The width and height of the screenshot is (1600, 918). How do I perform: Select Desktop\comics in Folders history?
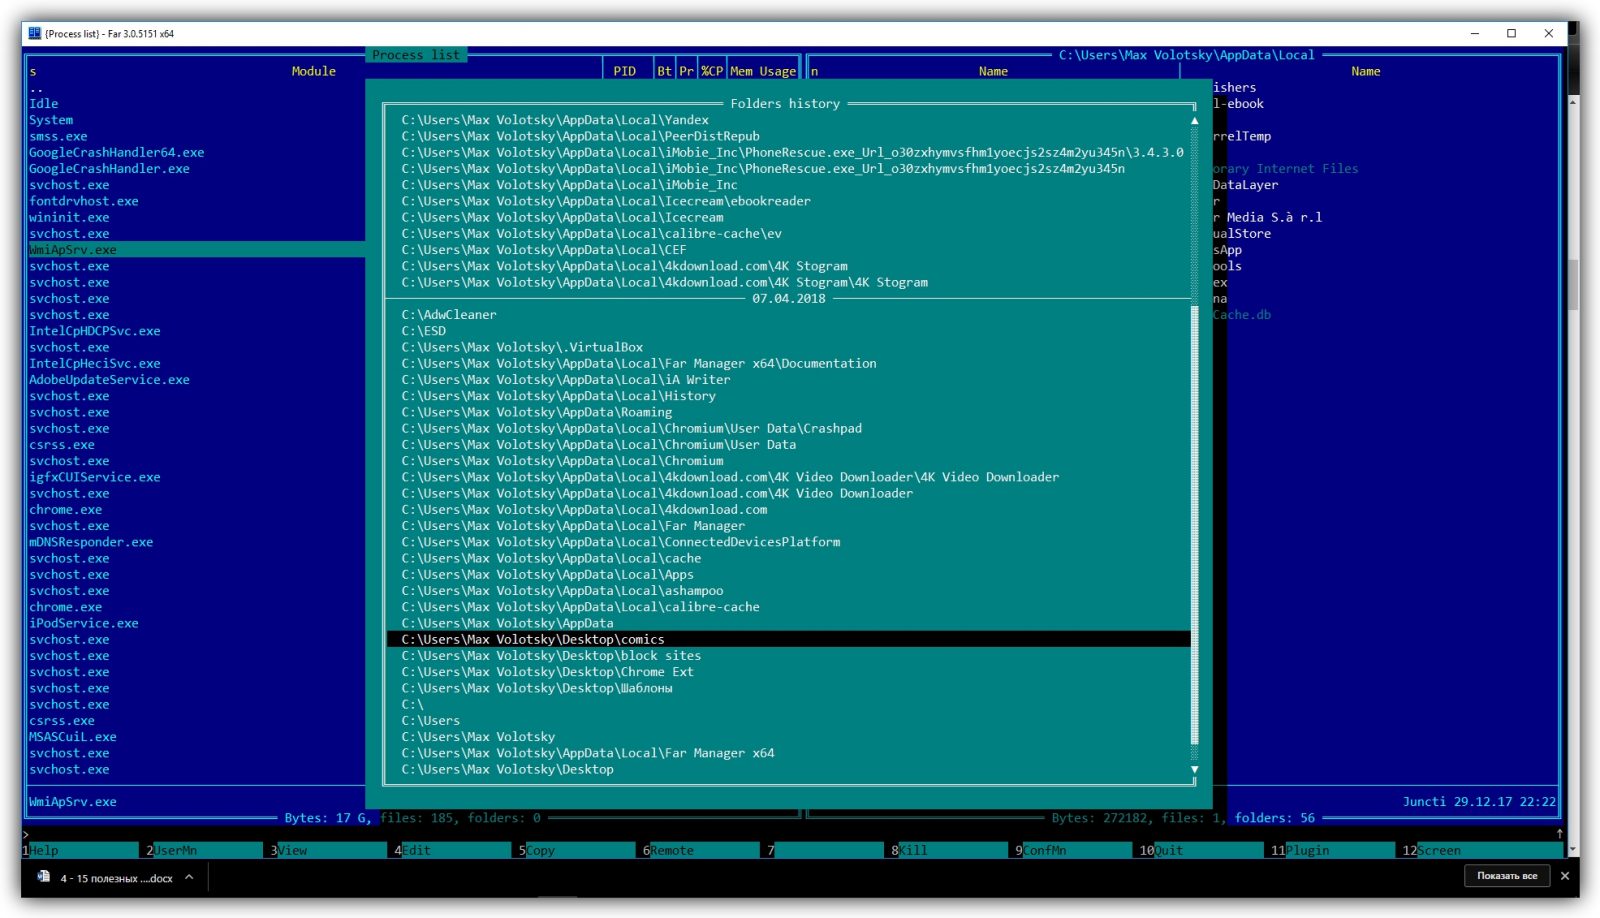(533, 639)
